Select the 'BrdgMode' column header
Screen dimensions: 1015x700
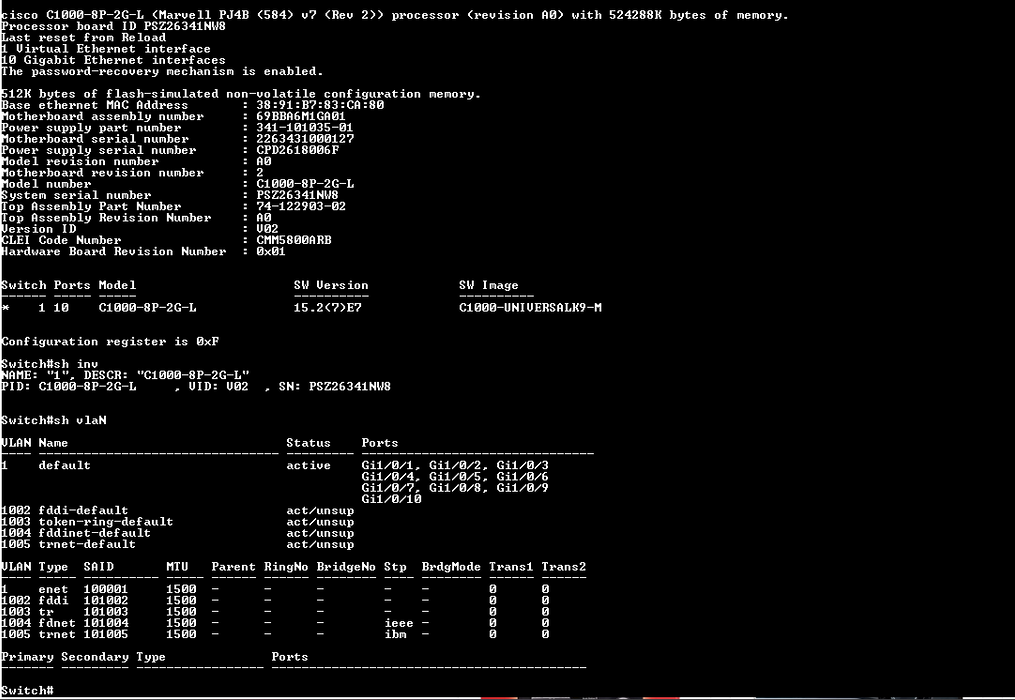[x=451, y=567]
